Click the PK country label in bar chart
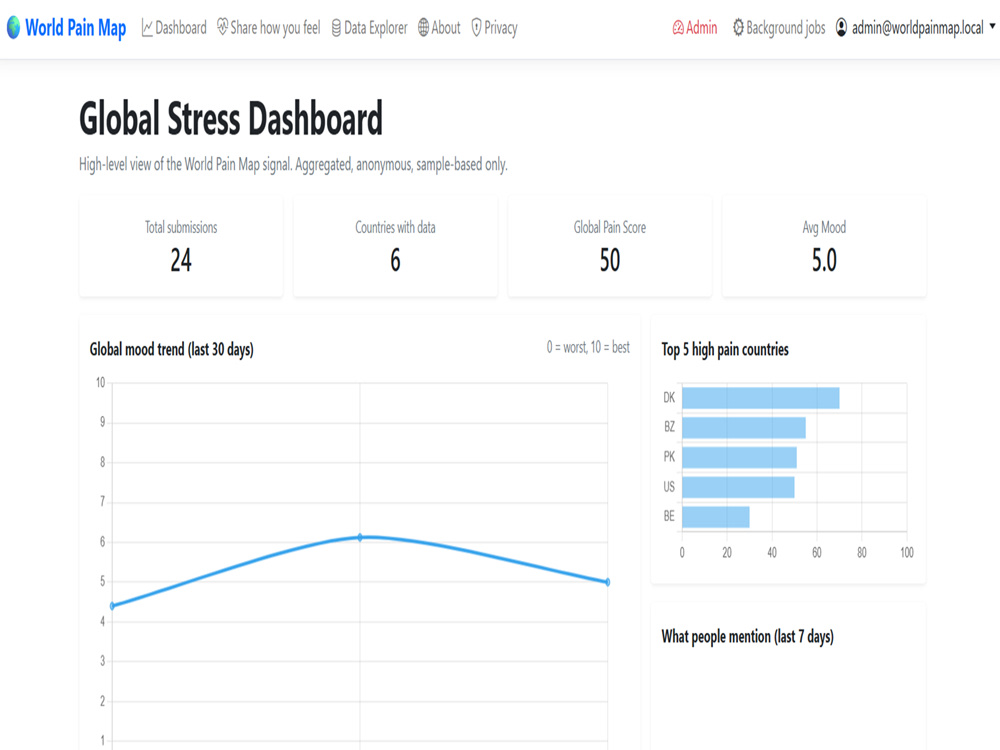This screenshot has width=1000, height=750. (669, 457)
